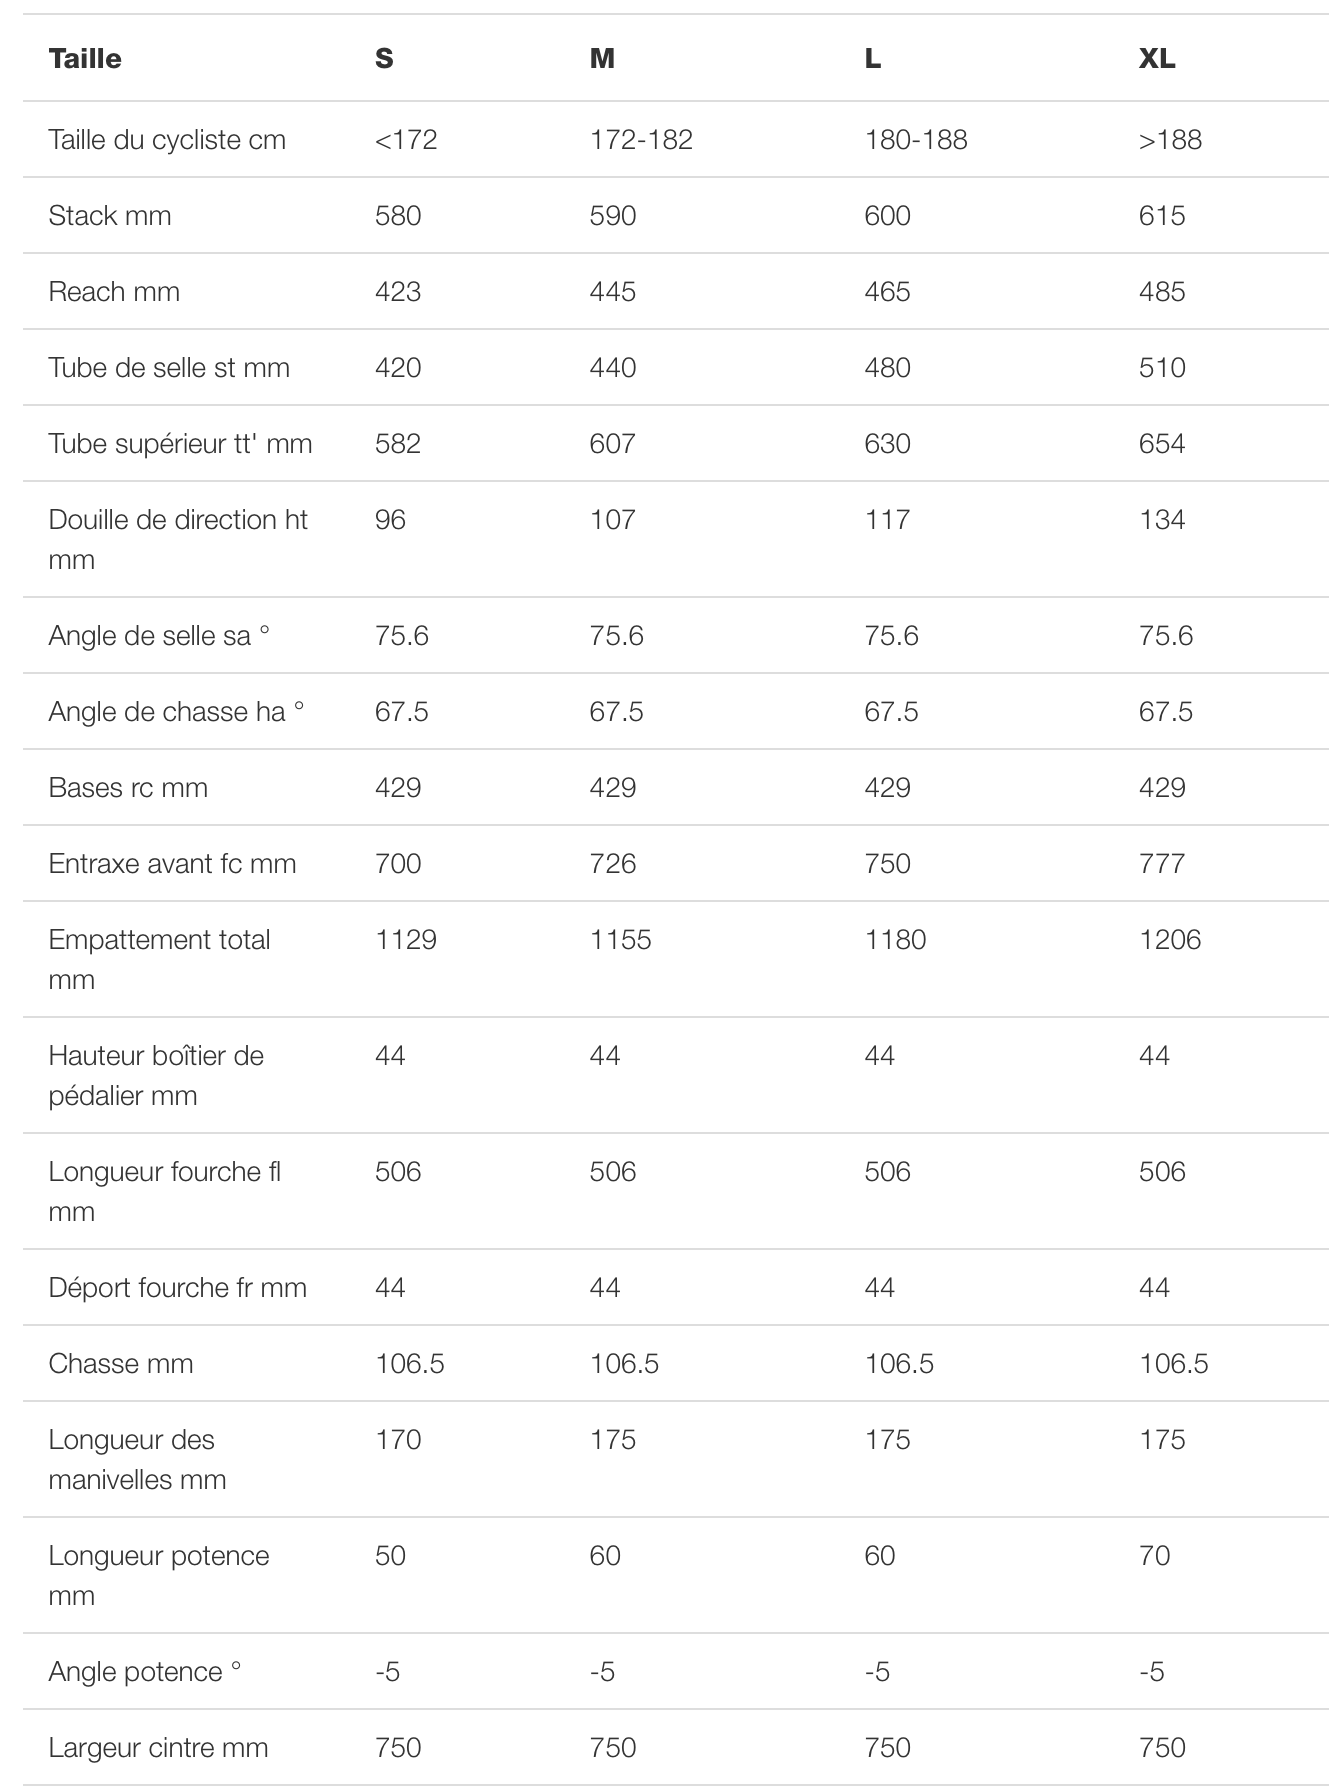
Task: Click the 'Longueur fourche fl mm' label
Action: click(x=165, y=1191)
